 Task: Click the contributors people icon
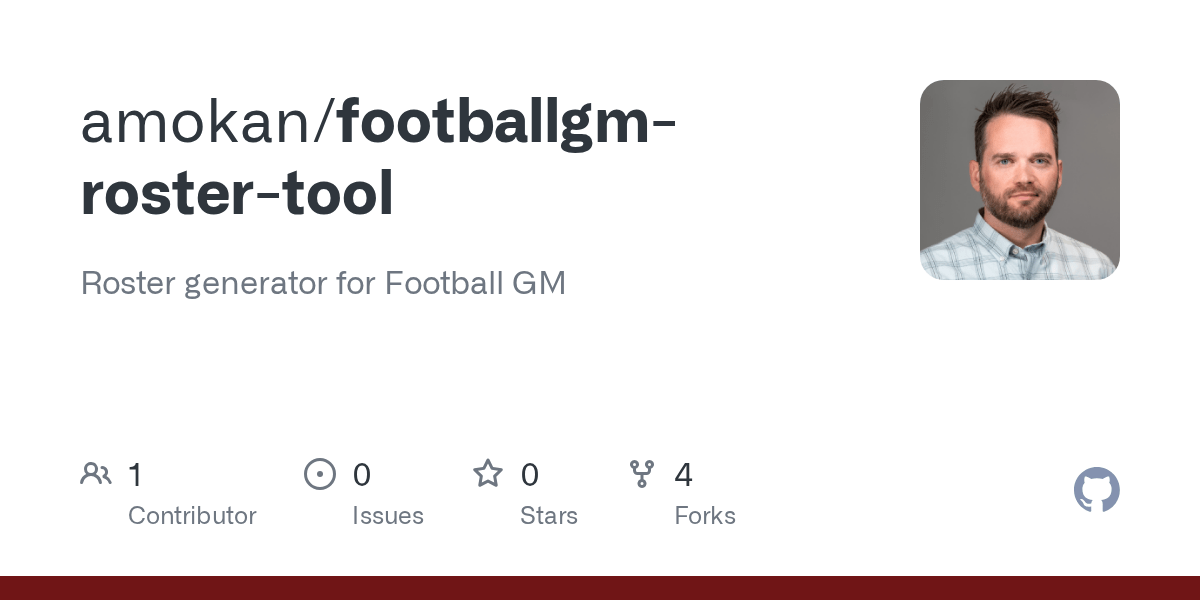pyautogui.click(x=96, y=474)
